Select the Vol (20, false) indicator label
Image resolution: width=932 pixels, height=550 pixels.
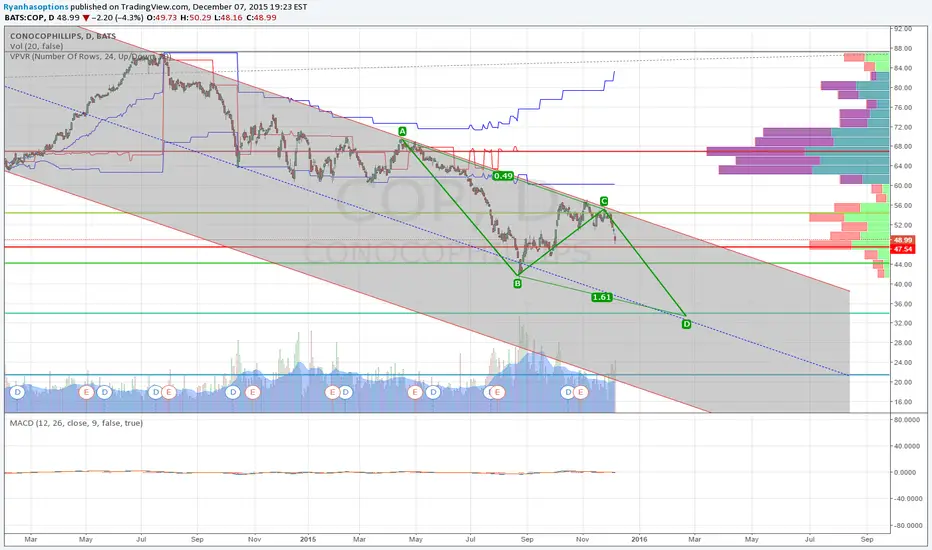click(36, 46)
